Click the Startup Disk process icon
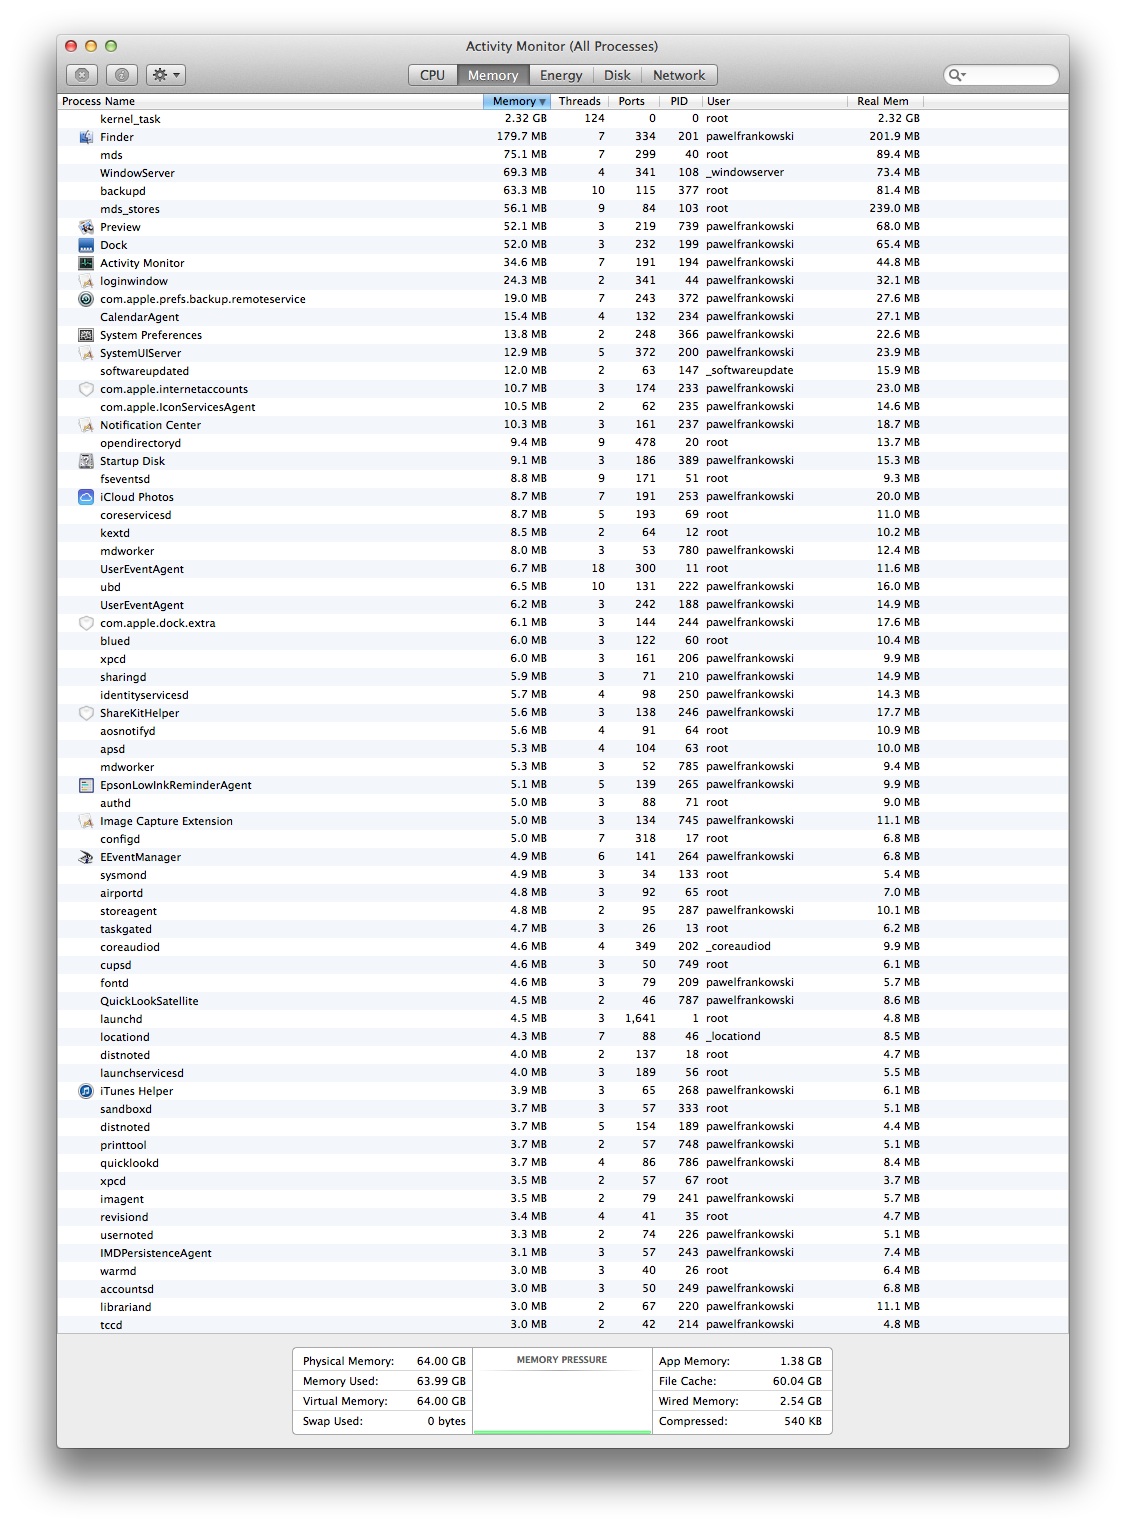 (x=86, y=461)
